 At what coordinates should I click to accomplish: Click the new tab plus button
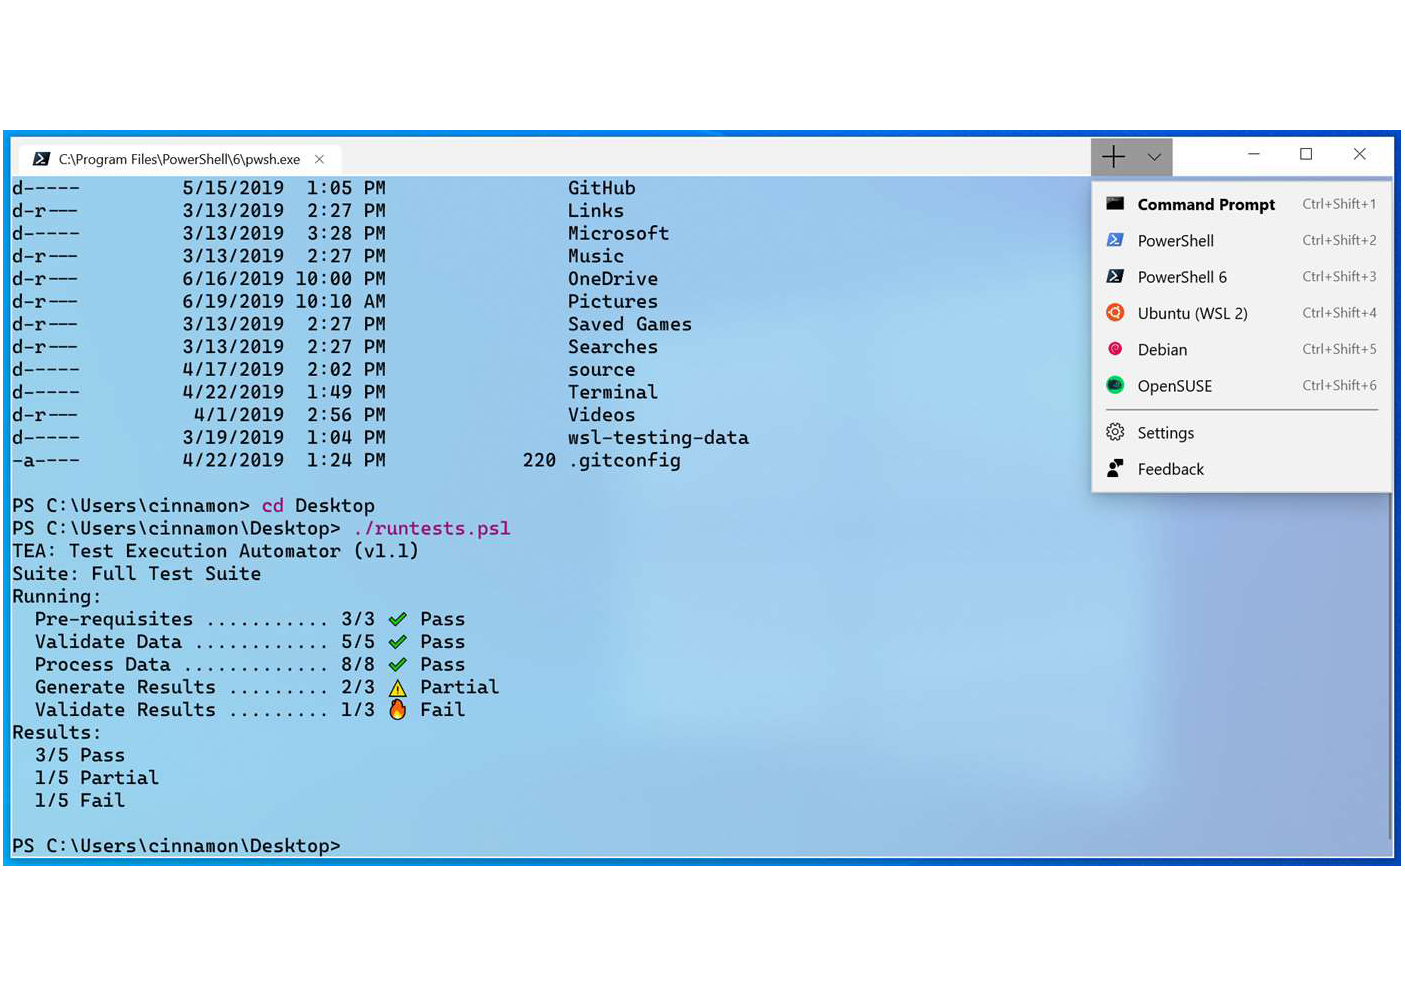tap(1113, 157)
